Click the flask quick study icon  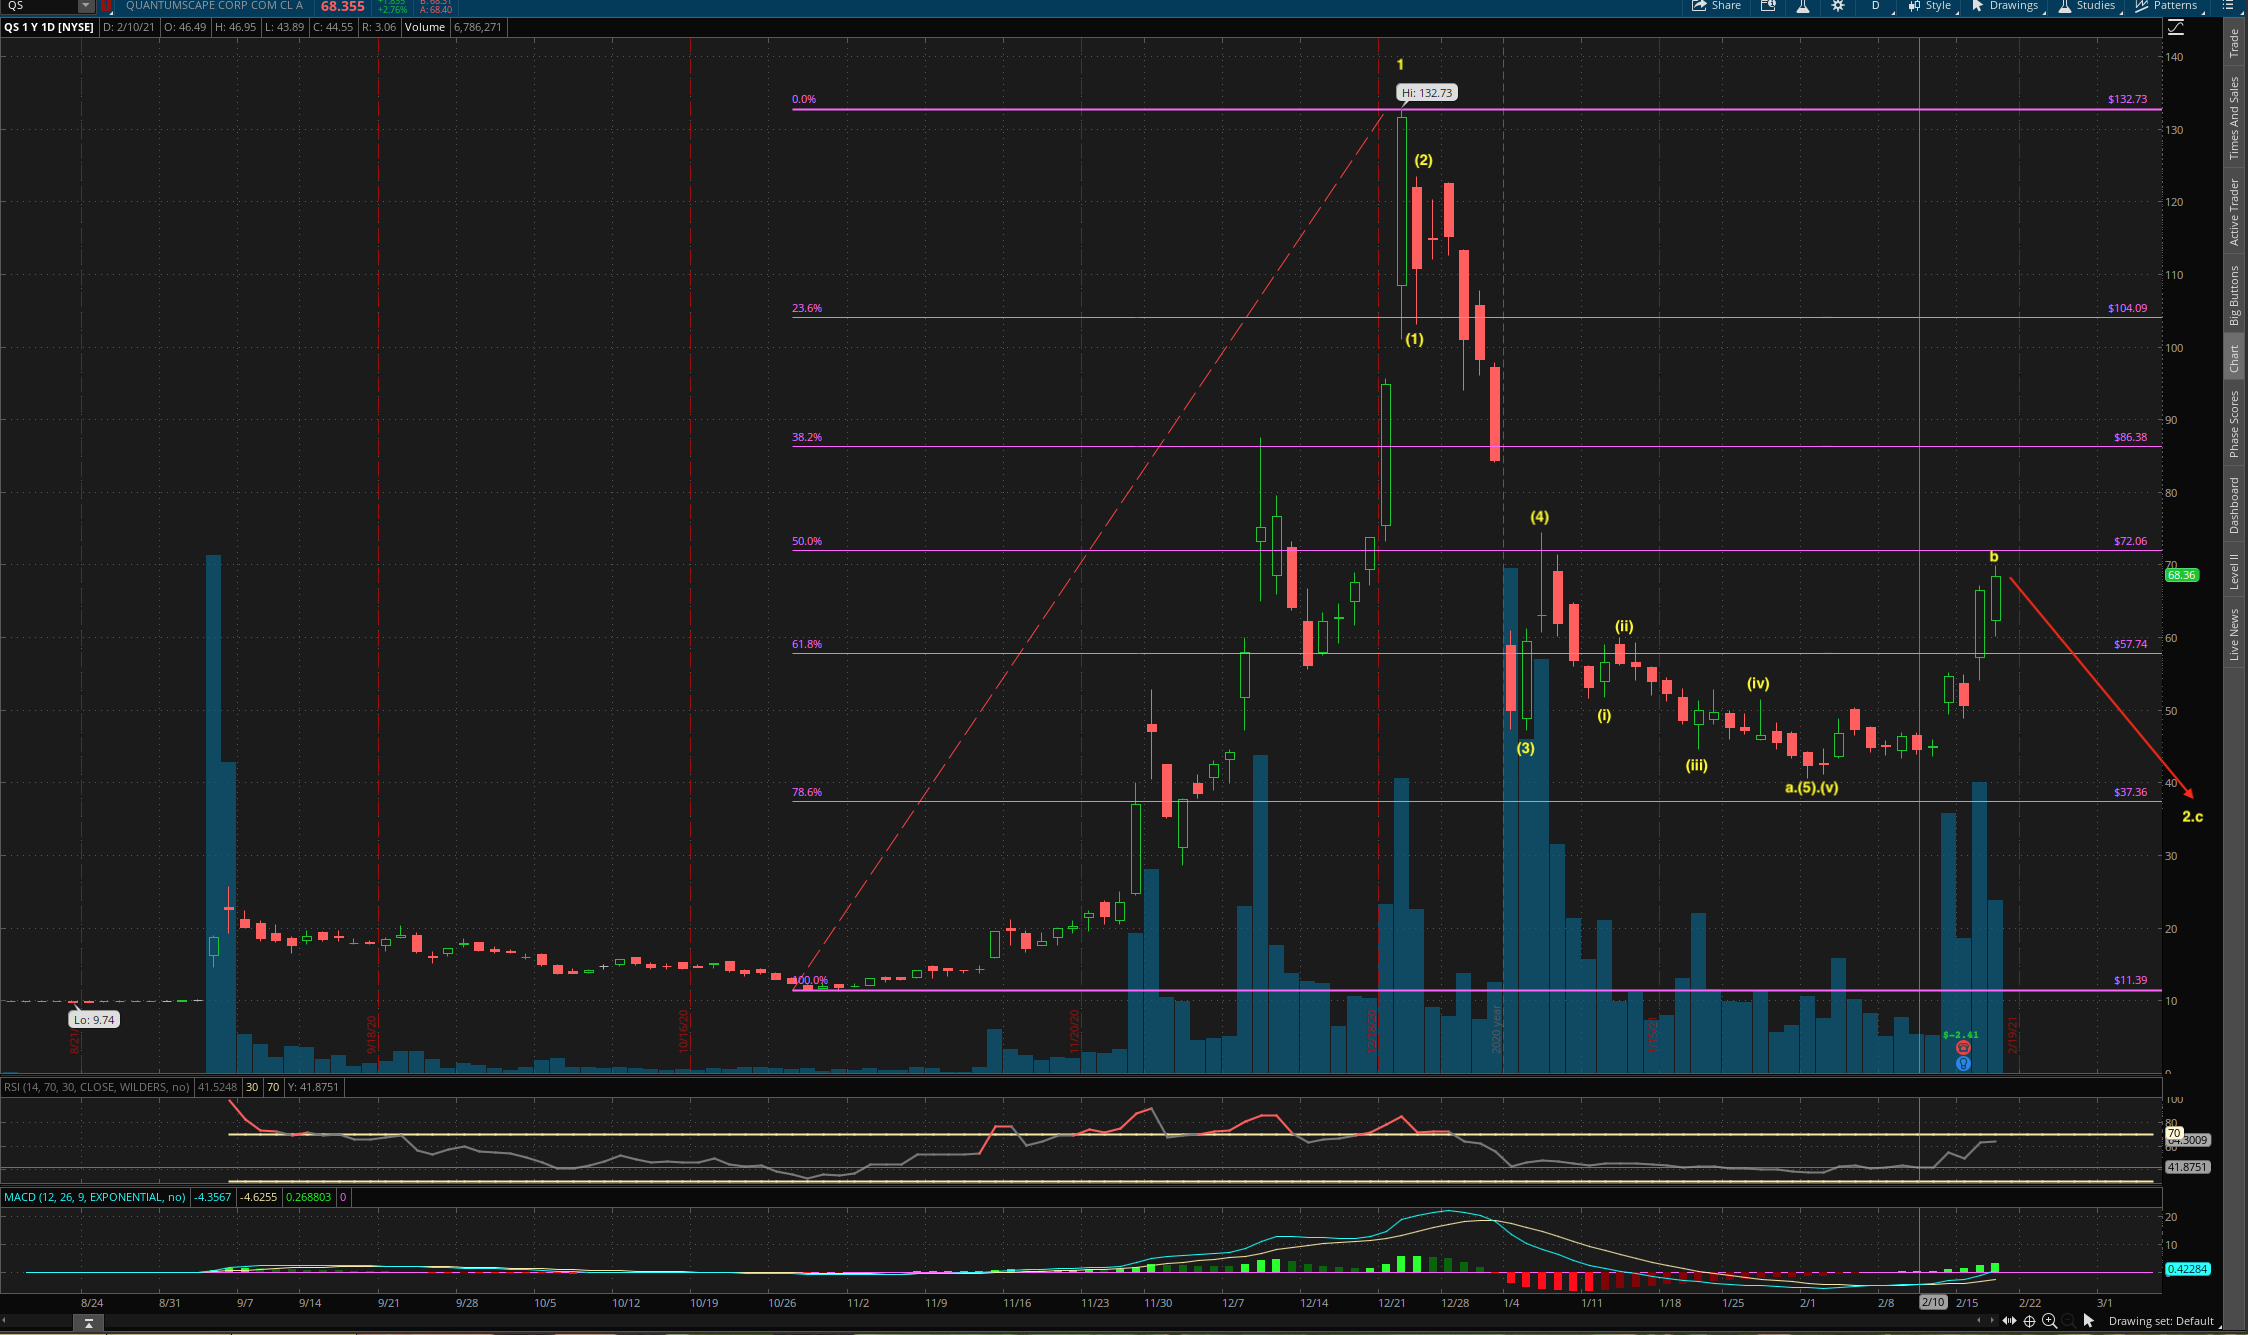[1803, 6]
